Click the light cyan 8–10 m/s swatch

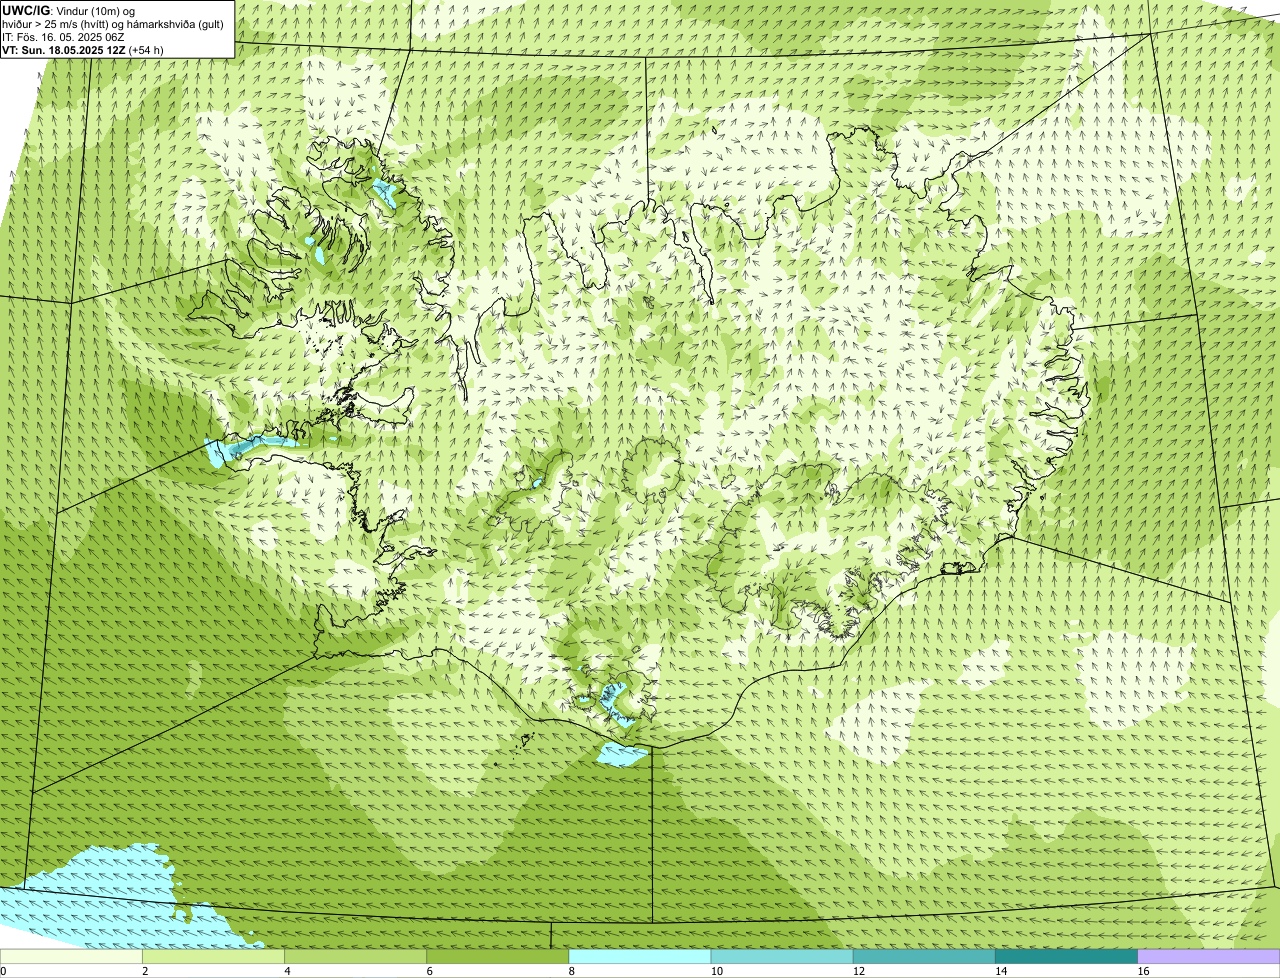(x=640, y=956)
